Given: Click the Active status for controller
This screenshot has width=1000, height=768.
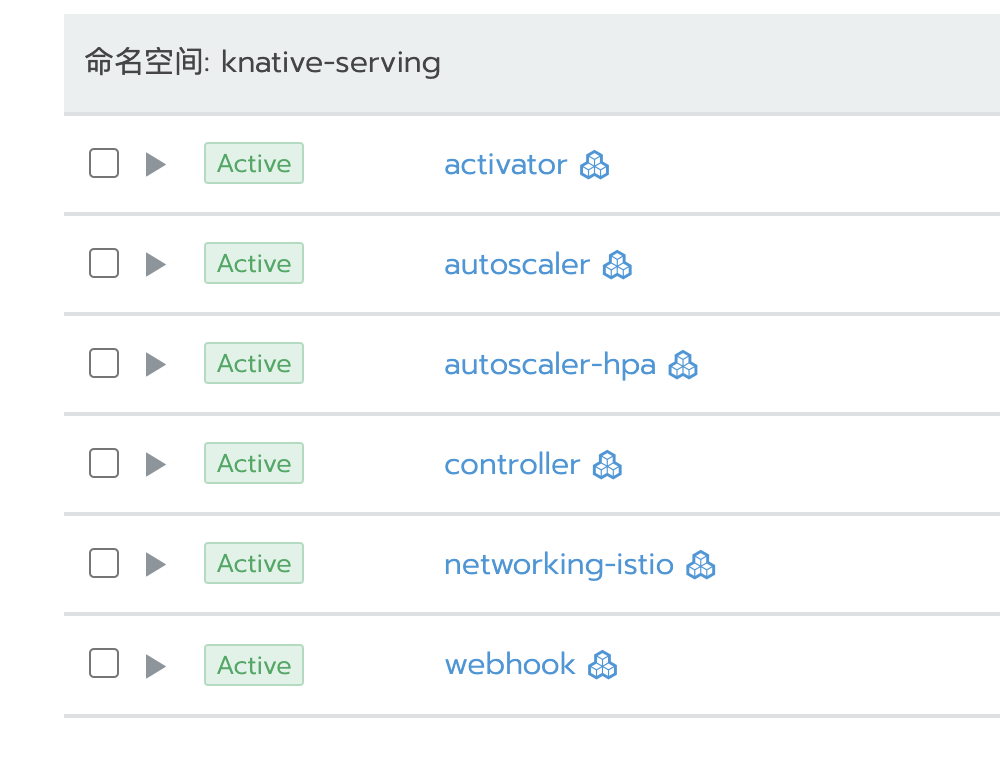Looking at the screenshot, I should (x=254, y=463).
